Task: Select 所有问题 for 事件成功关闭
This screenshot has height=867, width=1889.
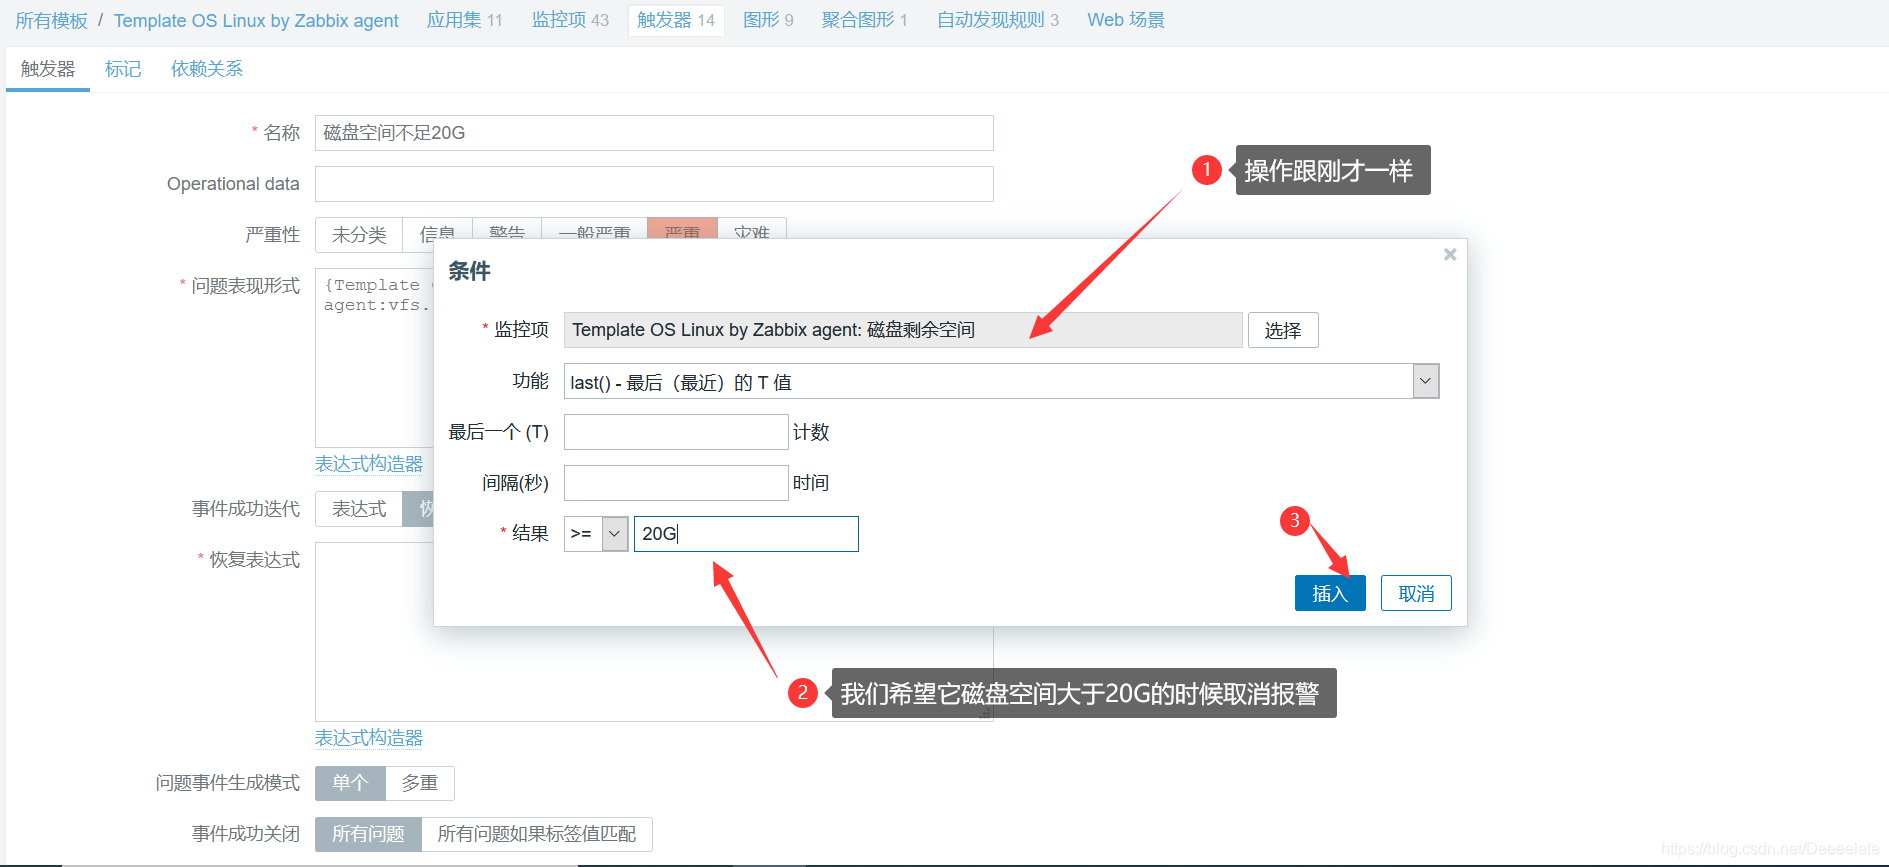Action: point(368,834)
